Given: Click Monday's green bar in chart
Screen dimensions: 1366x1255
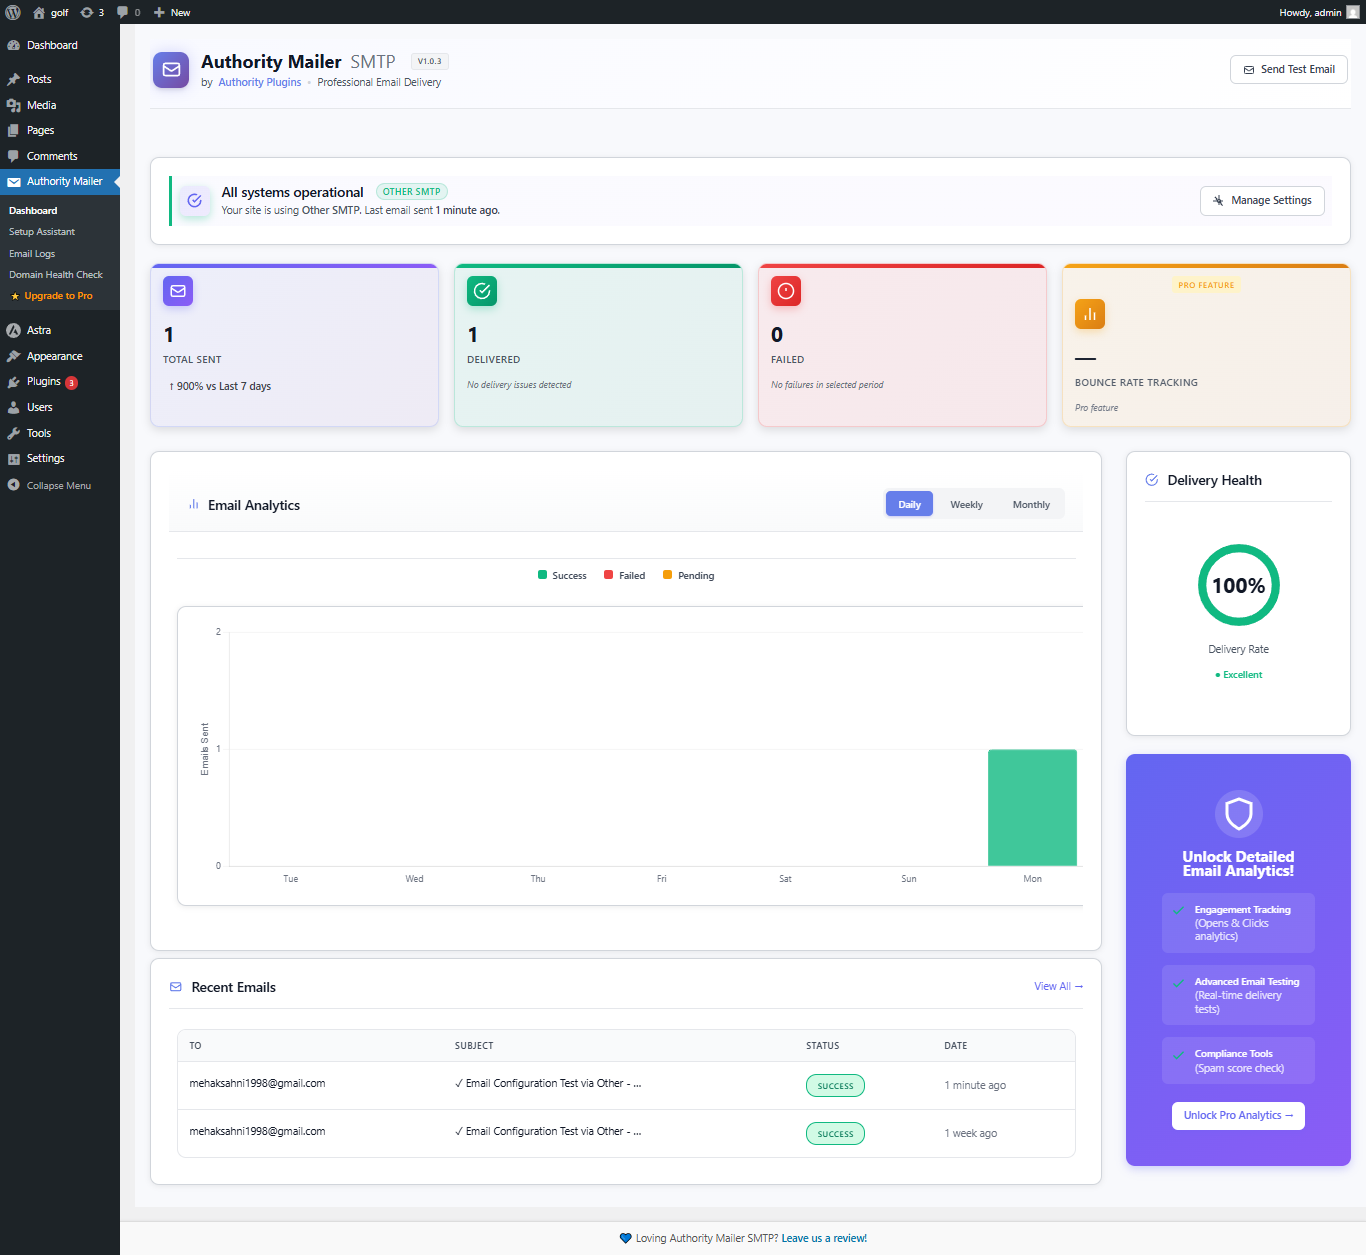Looking at the screenshot, I should tap(1032, 807).
